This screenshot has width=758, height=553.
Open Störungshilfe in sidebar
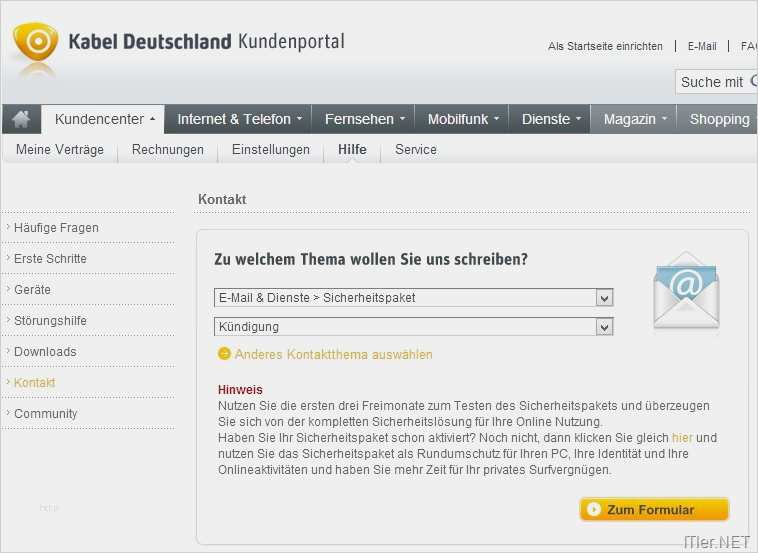click(x=50, y=320)
